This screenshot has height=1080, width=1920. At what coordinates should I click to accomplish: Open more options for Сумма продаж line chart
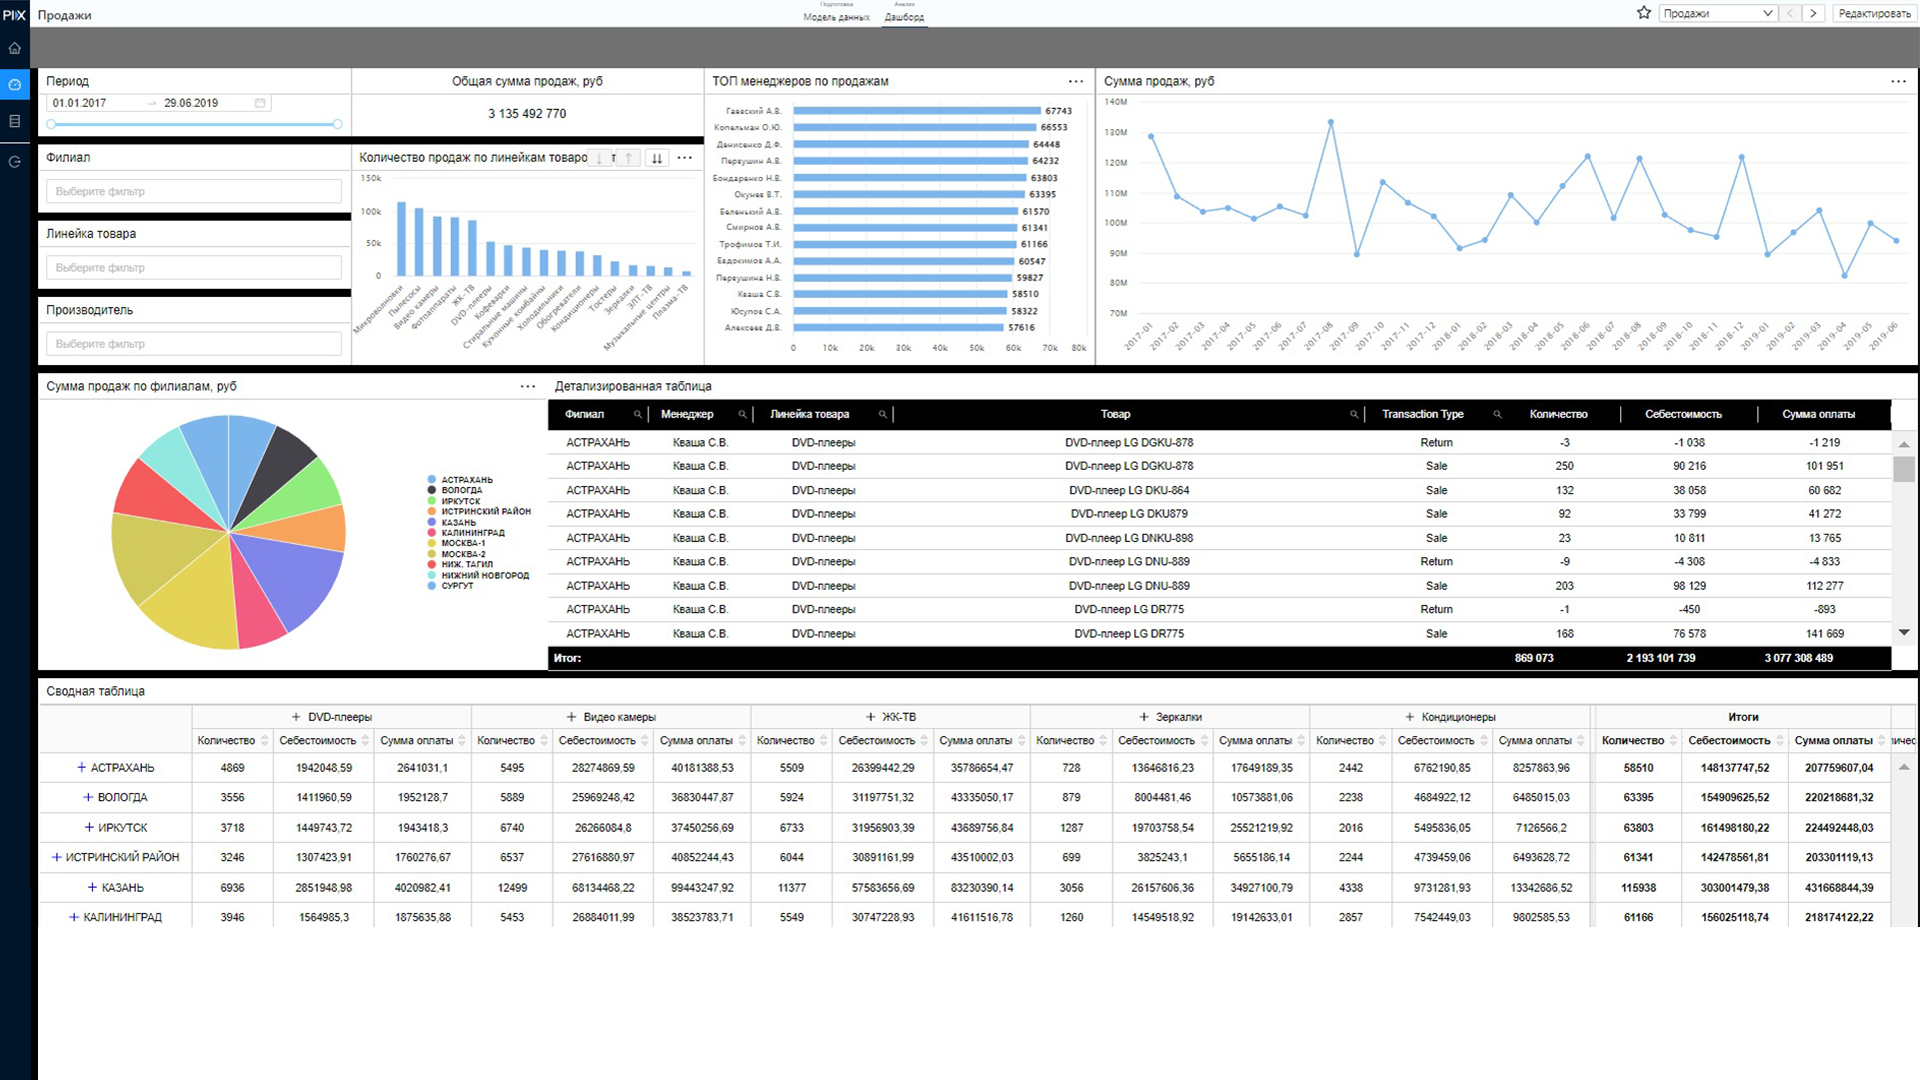coord(1898,81)
